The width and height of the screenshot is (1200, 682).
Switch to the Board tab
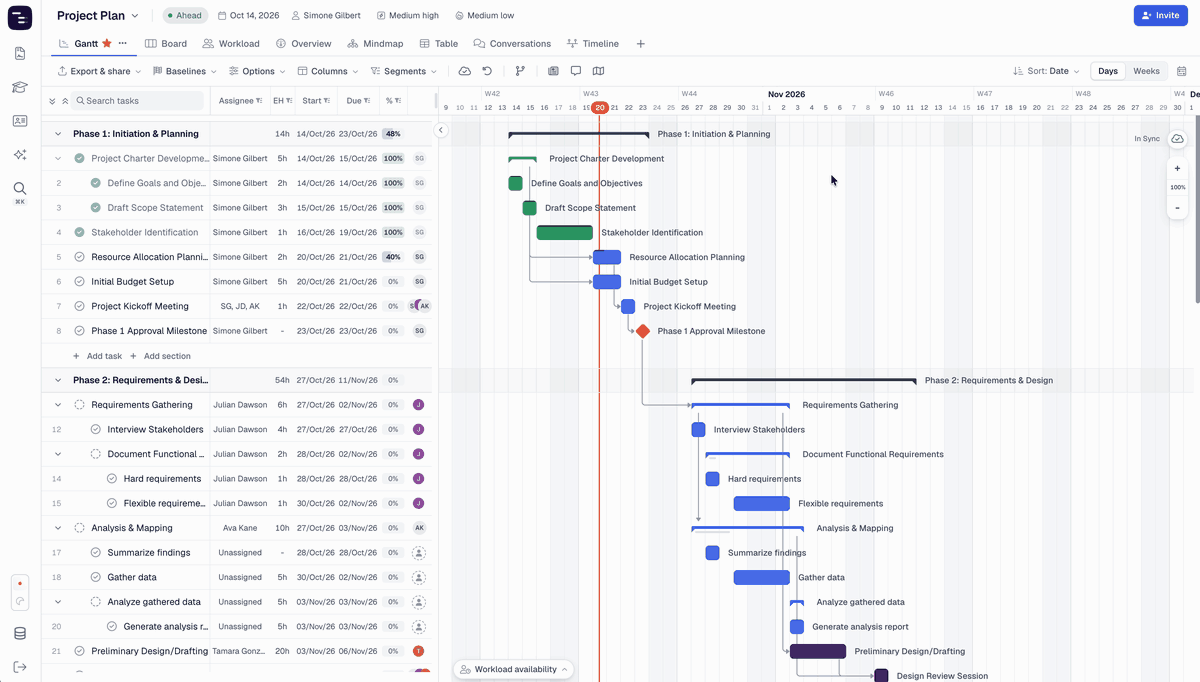166,44
